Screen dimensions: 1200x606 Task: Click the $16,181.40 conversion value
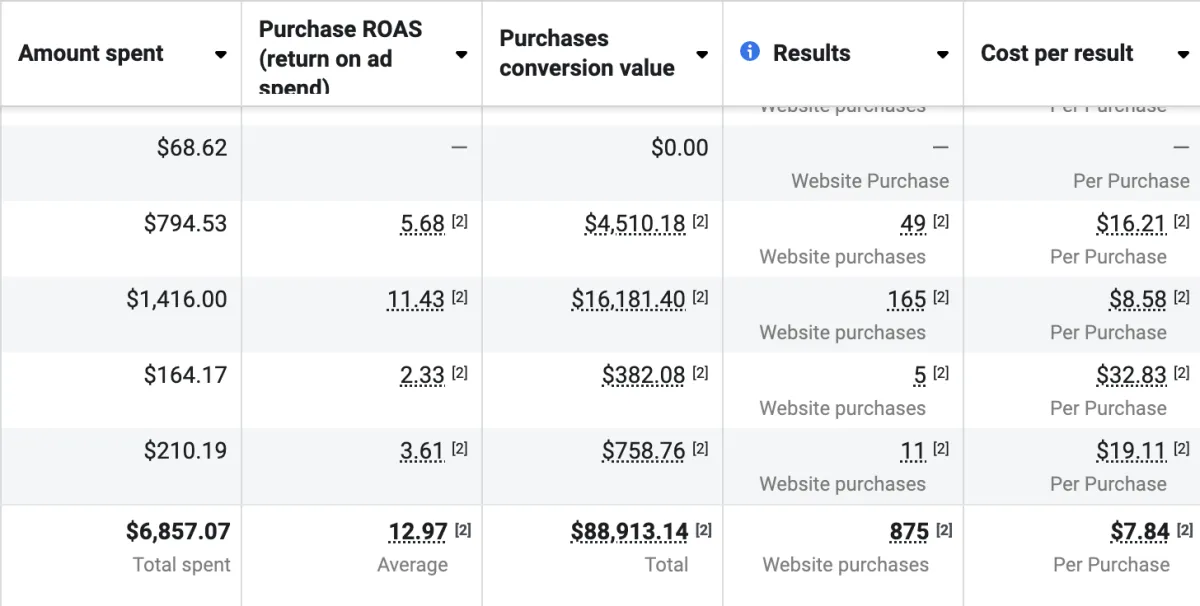coord(629,300)
